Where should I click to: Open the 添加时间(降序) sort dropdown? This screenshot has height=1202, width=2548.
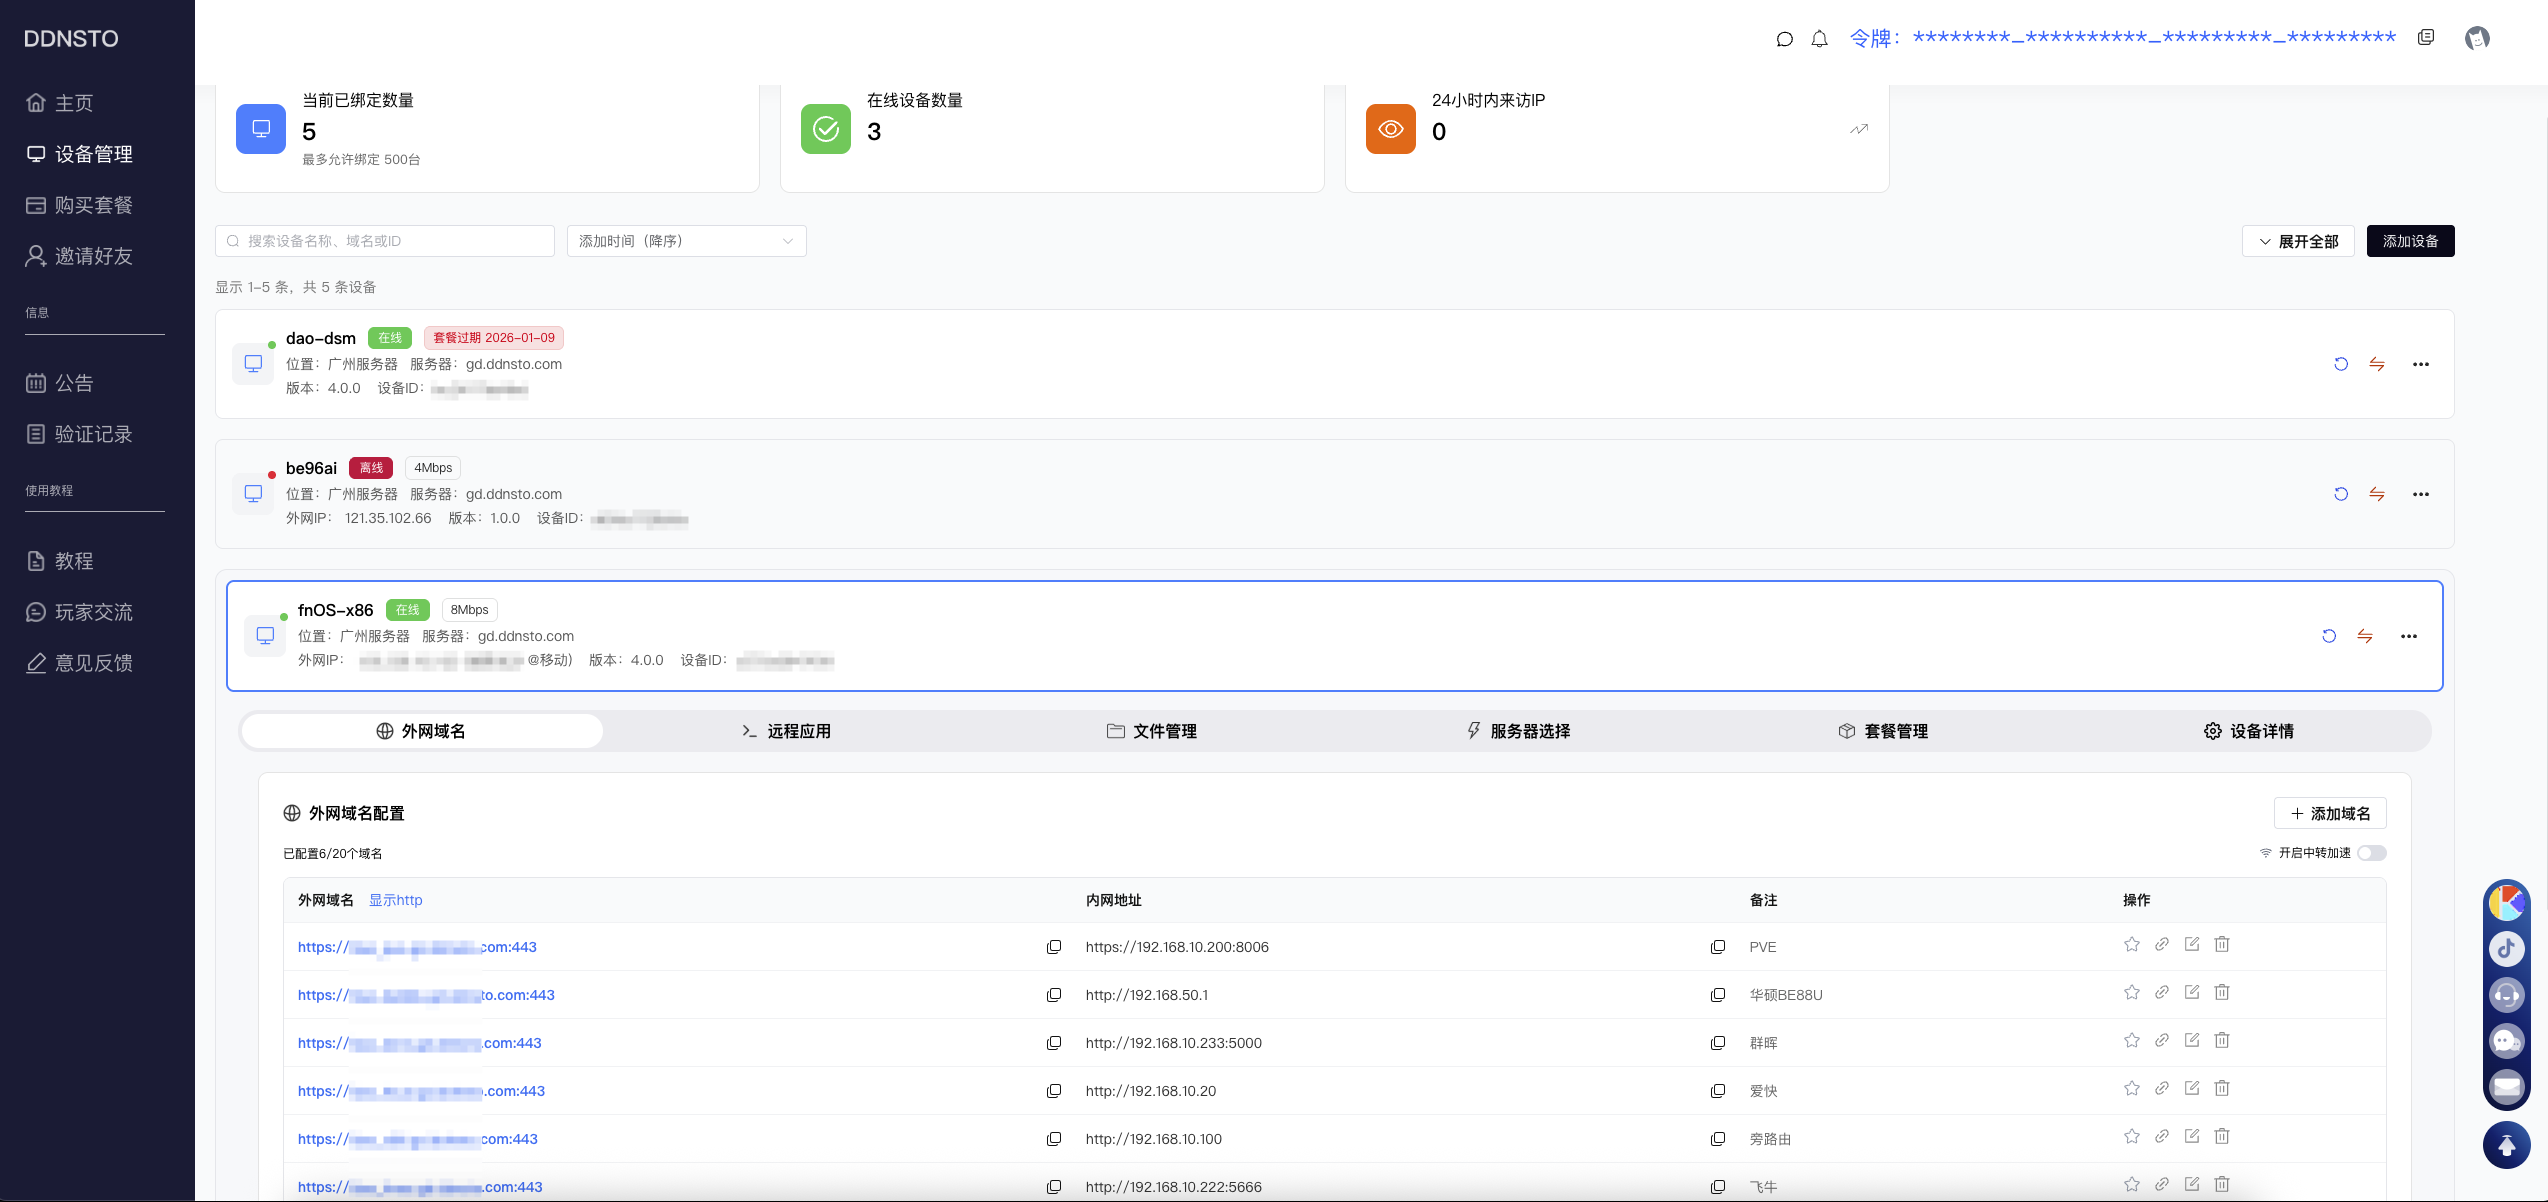[687, 241]
